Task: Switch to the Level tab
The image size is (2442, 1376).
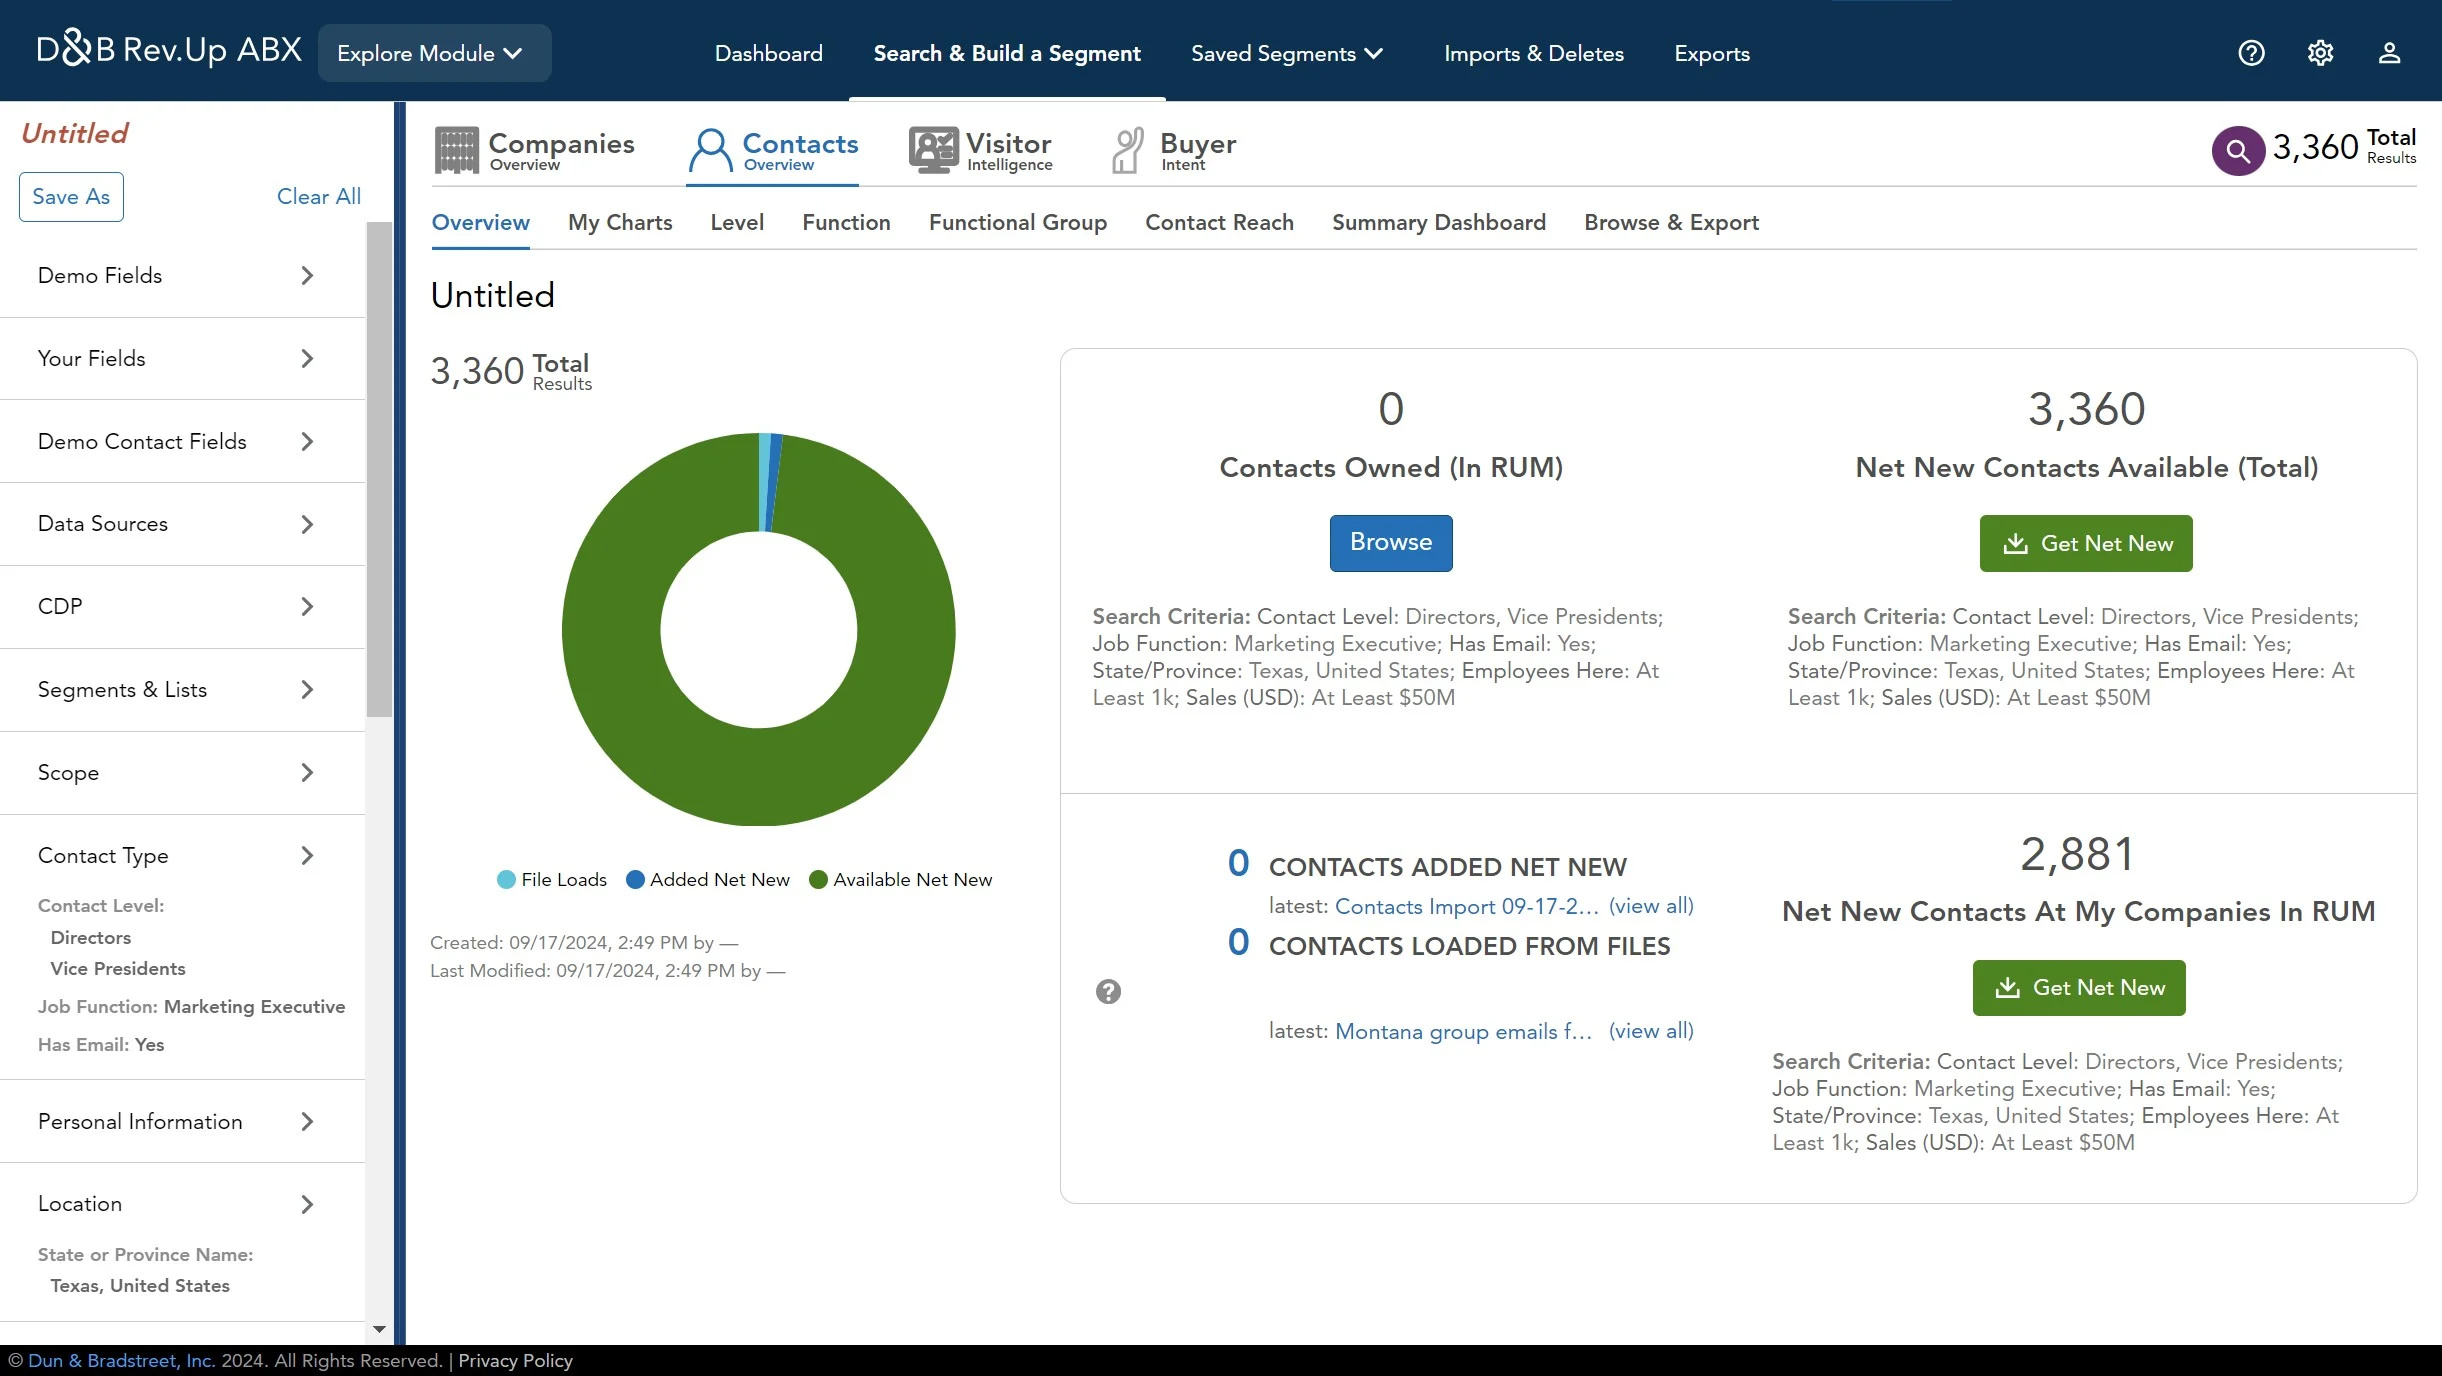Action: point(737,223)
